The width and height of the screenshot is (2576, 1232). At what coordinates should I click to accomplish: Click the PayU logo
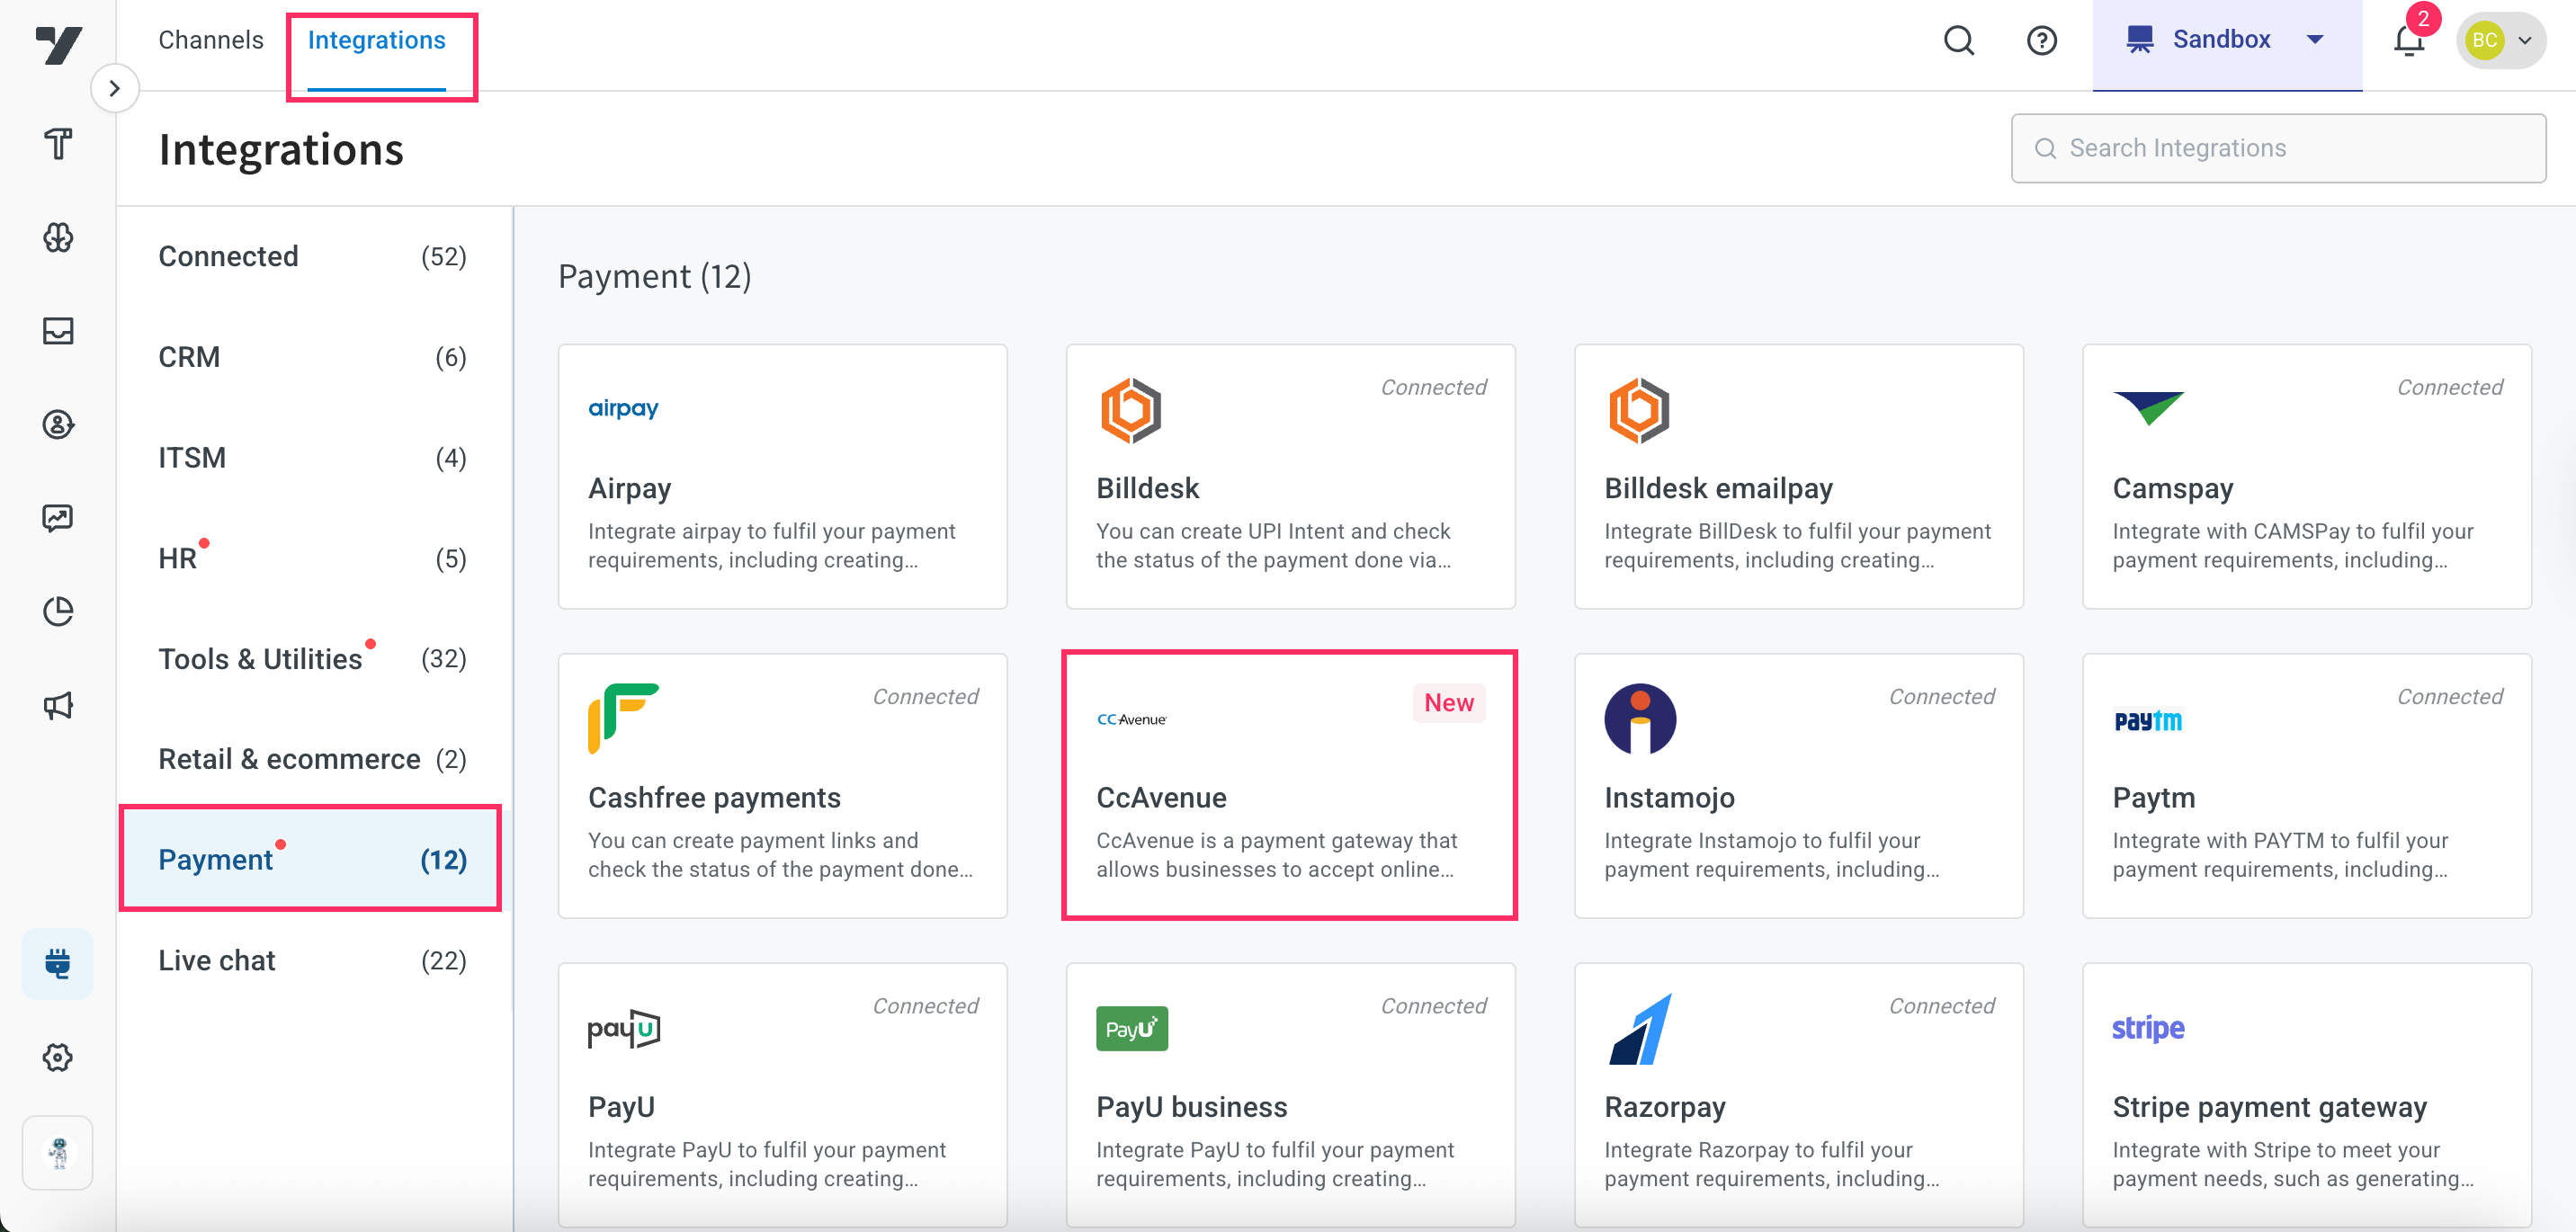click(x=623, y=1028)
